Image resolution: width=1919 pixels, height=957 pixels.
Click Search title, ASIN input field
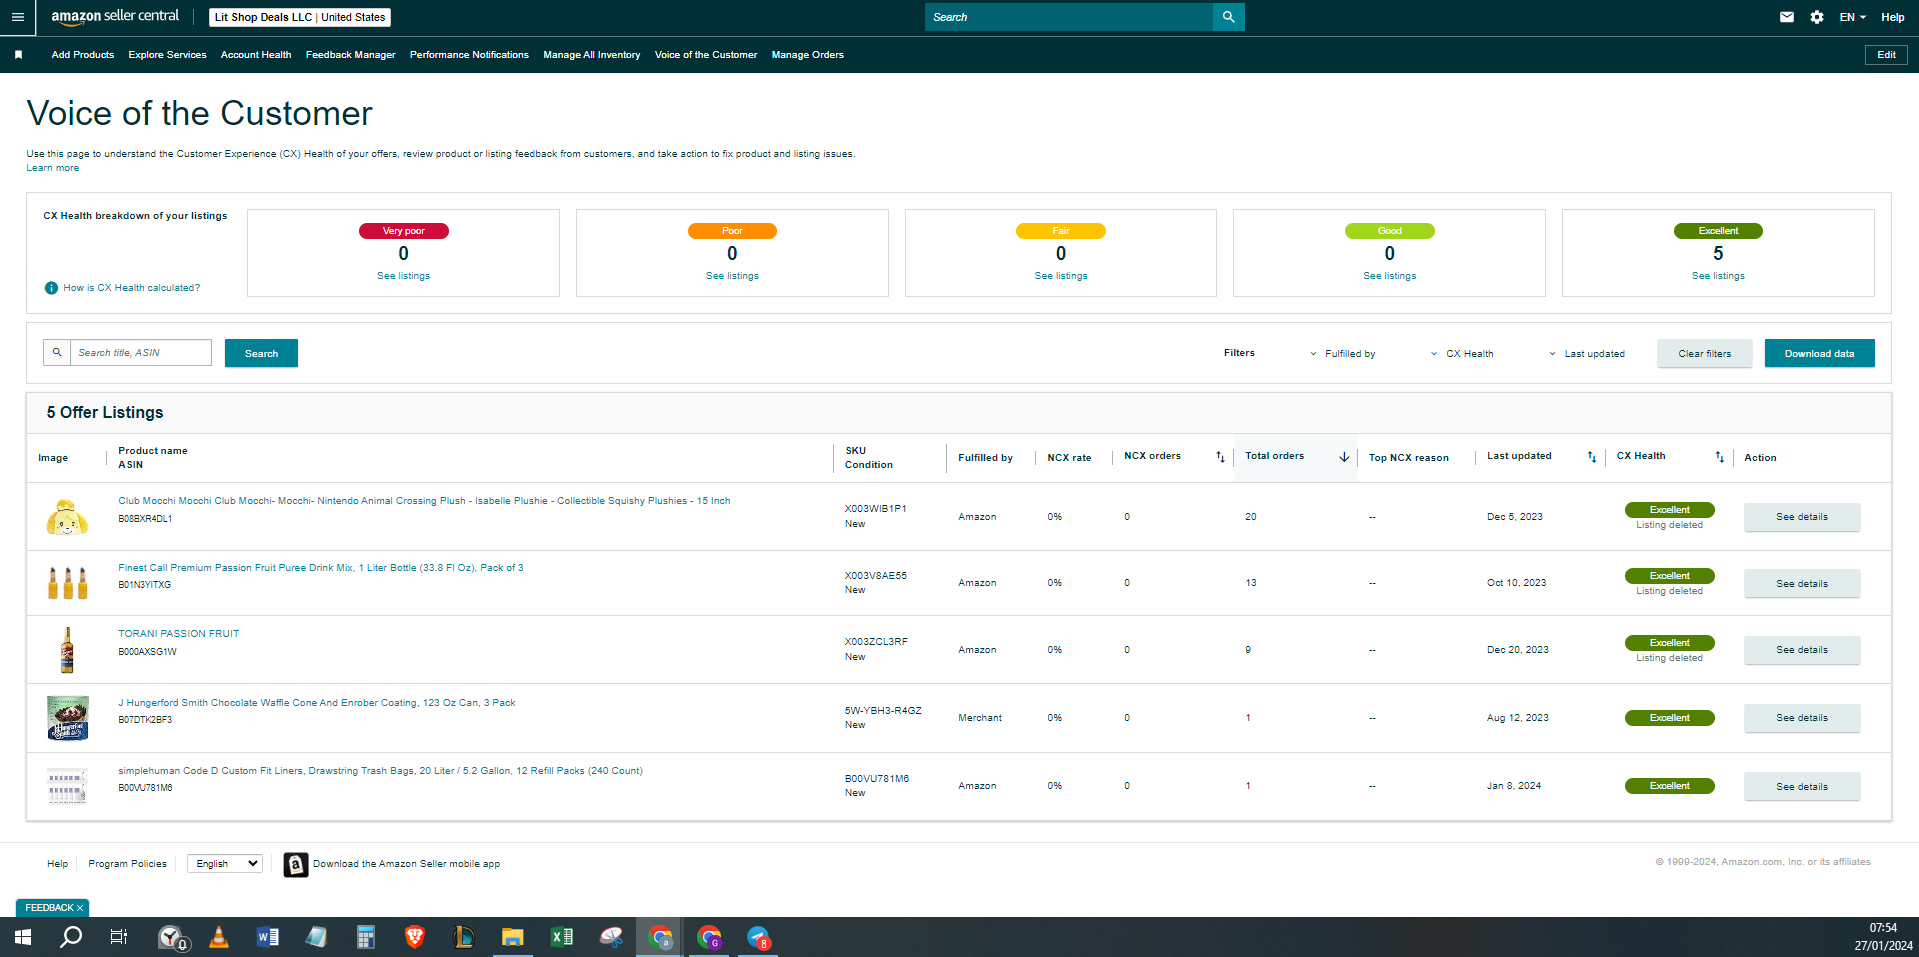point(141,352)
